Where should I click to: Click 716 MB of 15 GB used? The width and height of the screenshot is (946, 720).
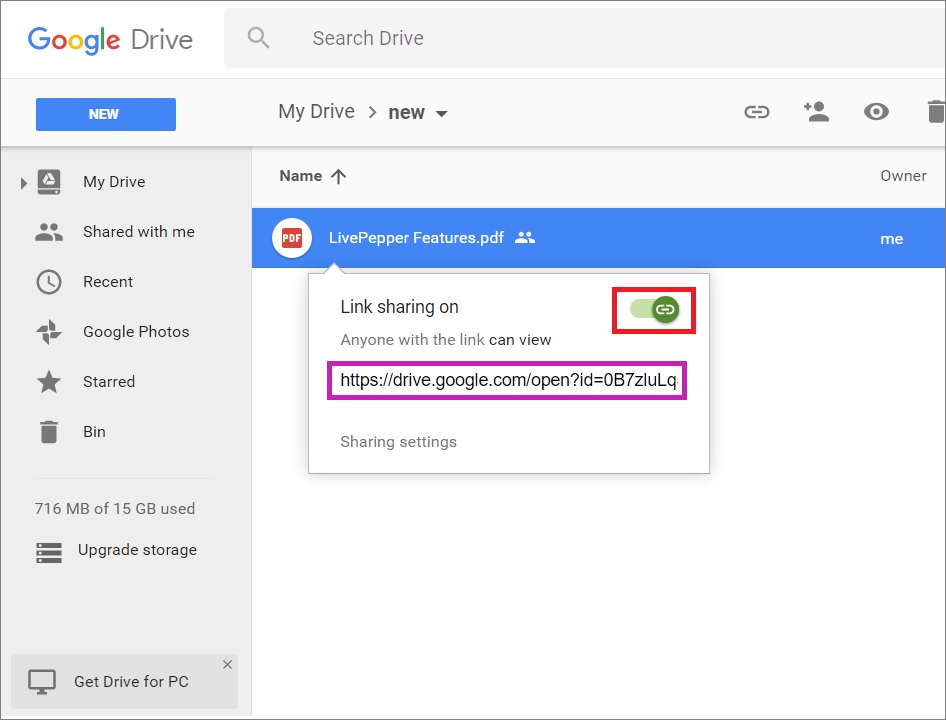click(115, 509)
